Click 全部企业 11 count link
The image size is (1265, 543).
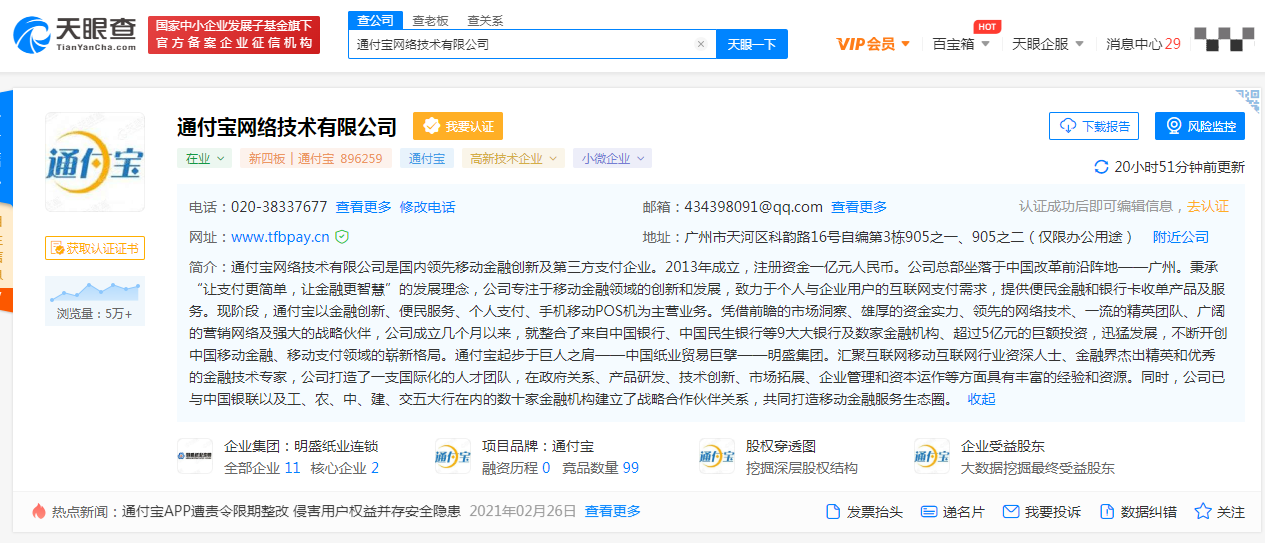coord(262,467)
